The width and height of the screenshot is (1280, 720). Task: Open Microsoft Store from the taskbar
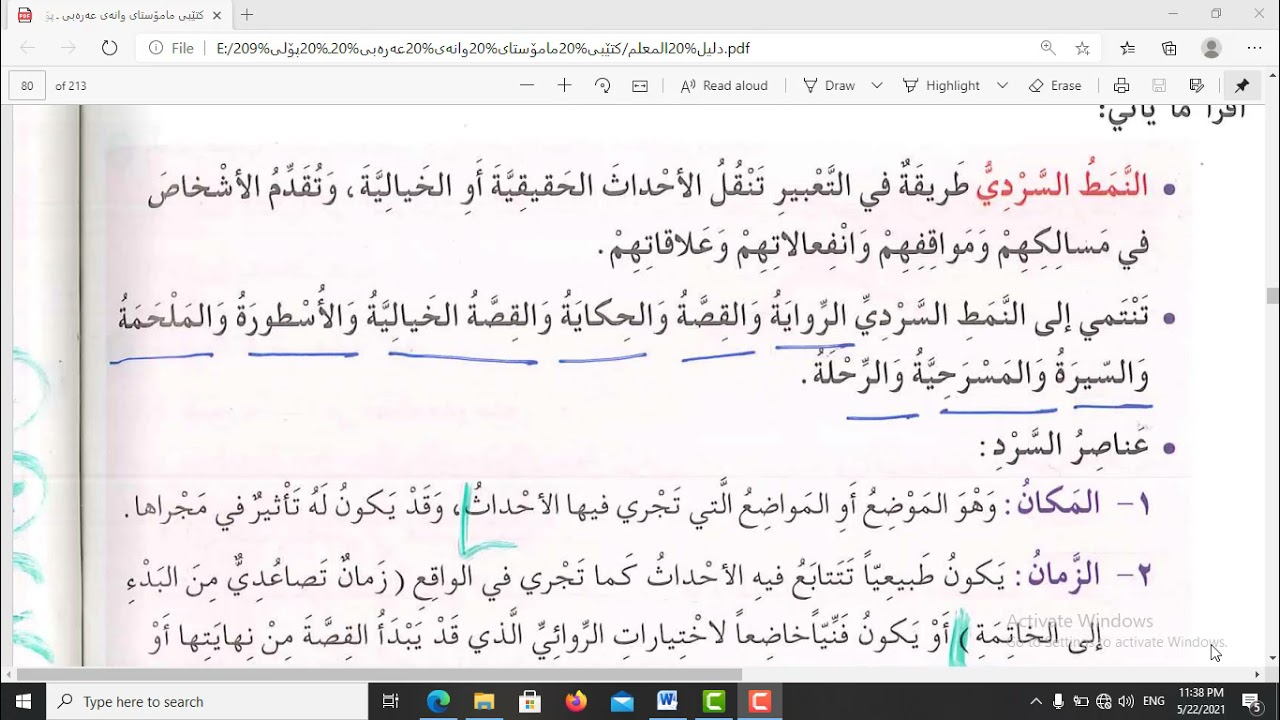coord(530,701)
